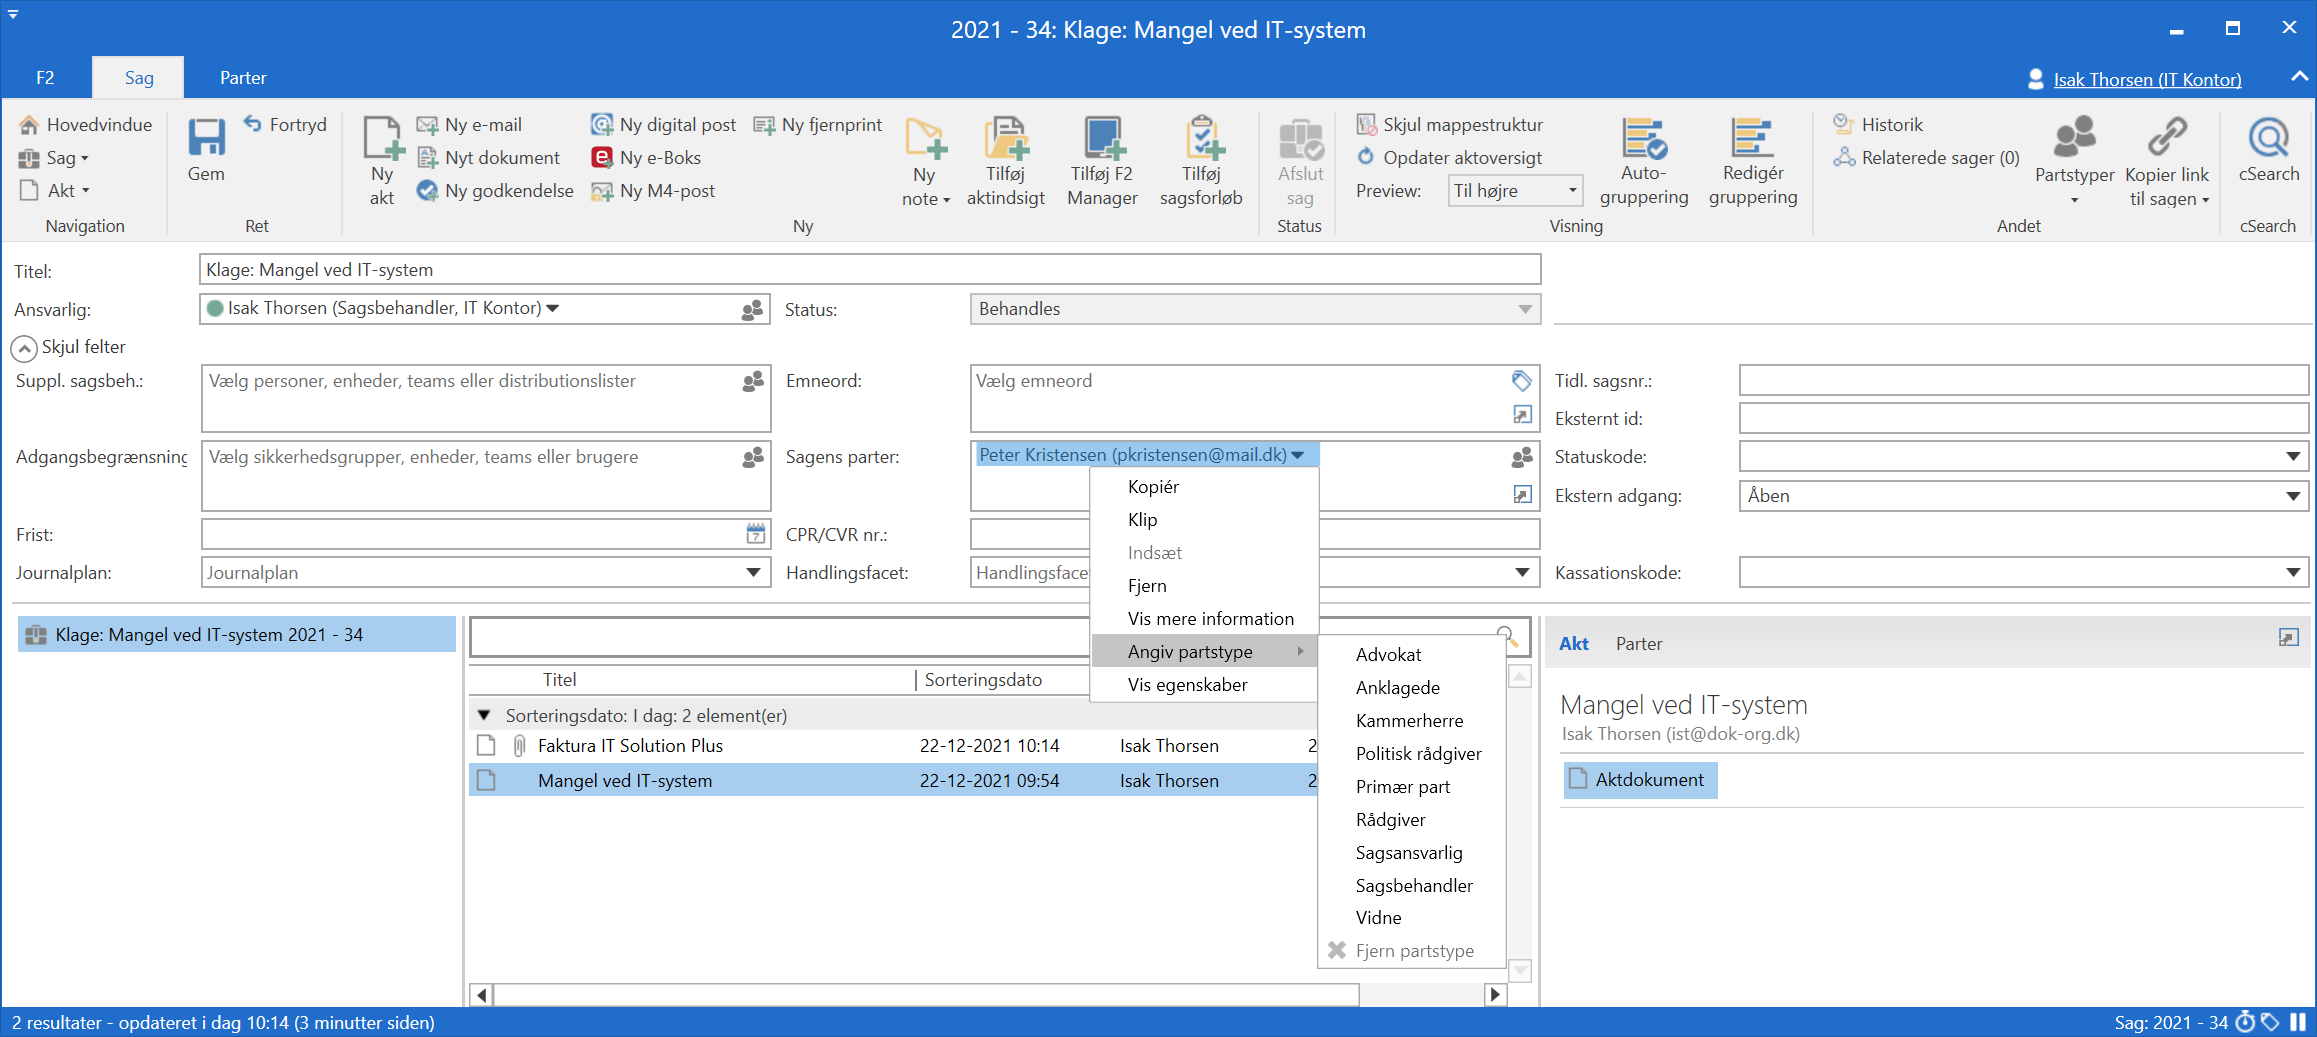Open the Historik log
The height and width of the screenshot is (1037, 2317).
(x=1878, y=124)
